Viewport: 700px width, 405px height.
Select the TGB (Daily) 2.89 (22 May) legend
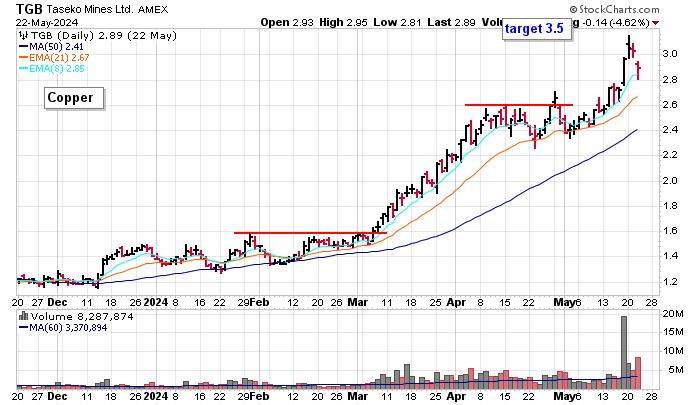[103, 36]
